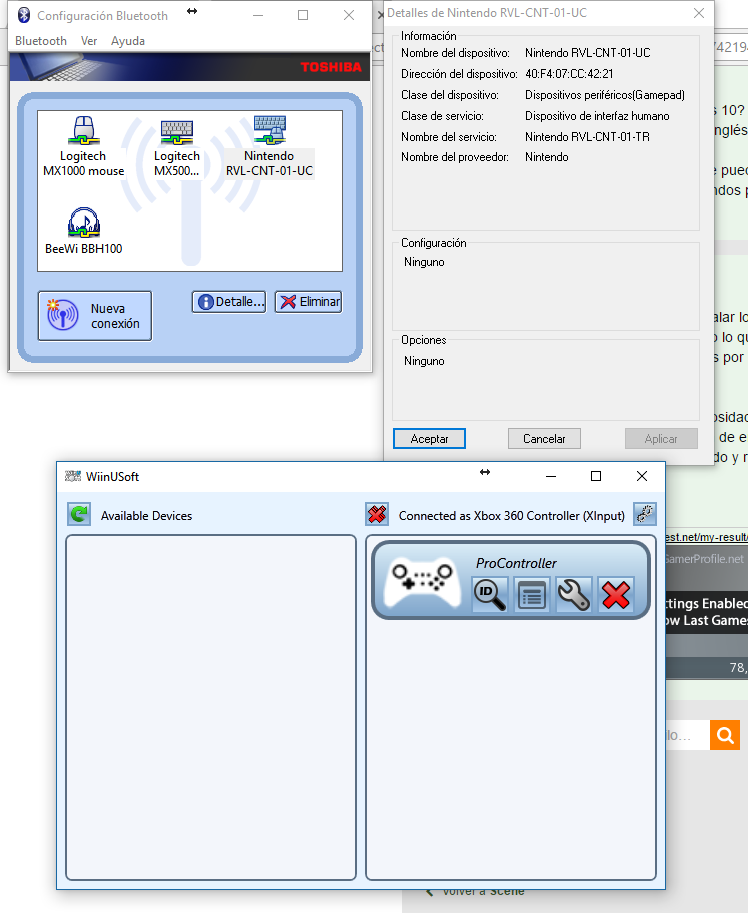Click the ProController gamepad image

coord(423,581)
